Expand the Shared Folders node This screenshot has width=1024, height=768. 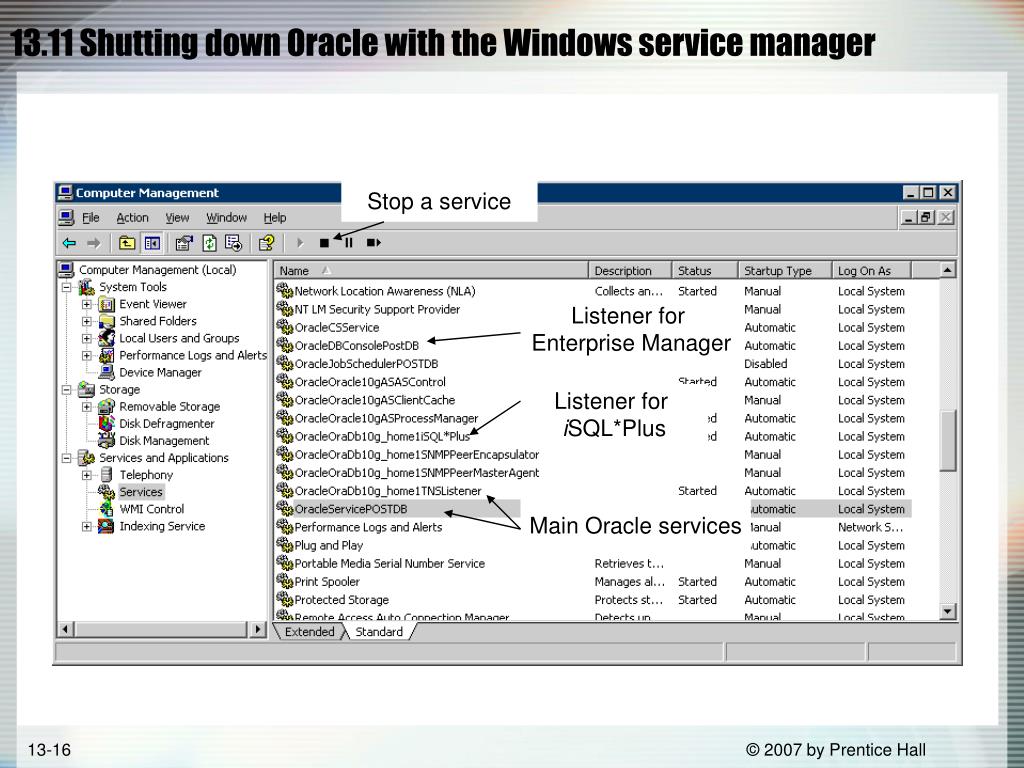click(x=87, y=321)
